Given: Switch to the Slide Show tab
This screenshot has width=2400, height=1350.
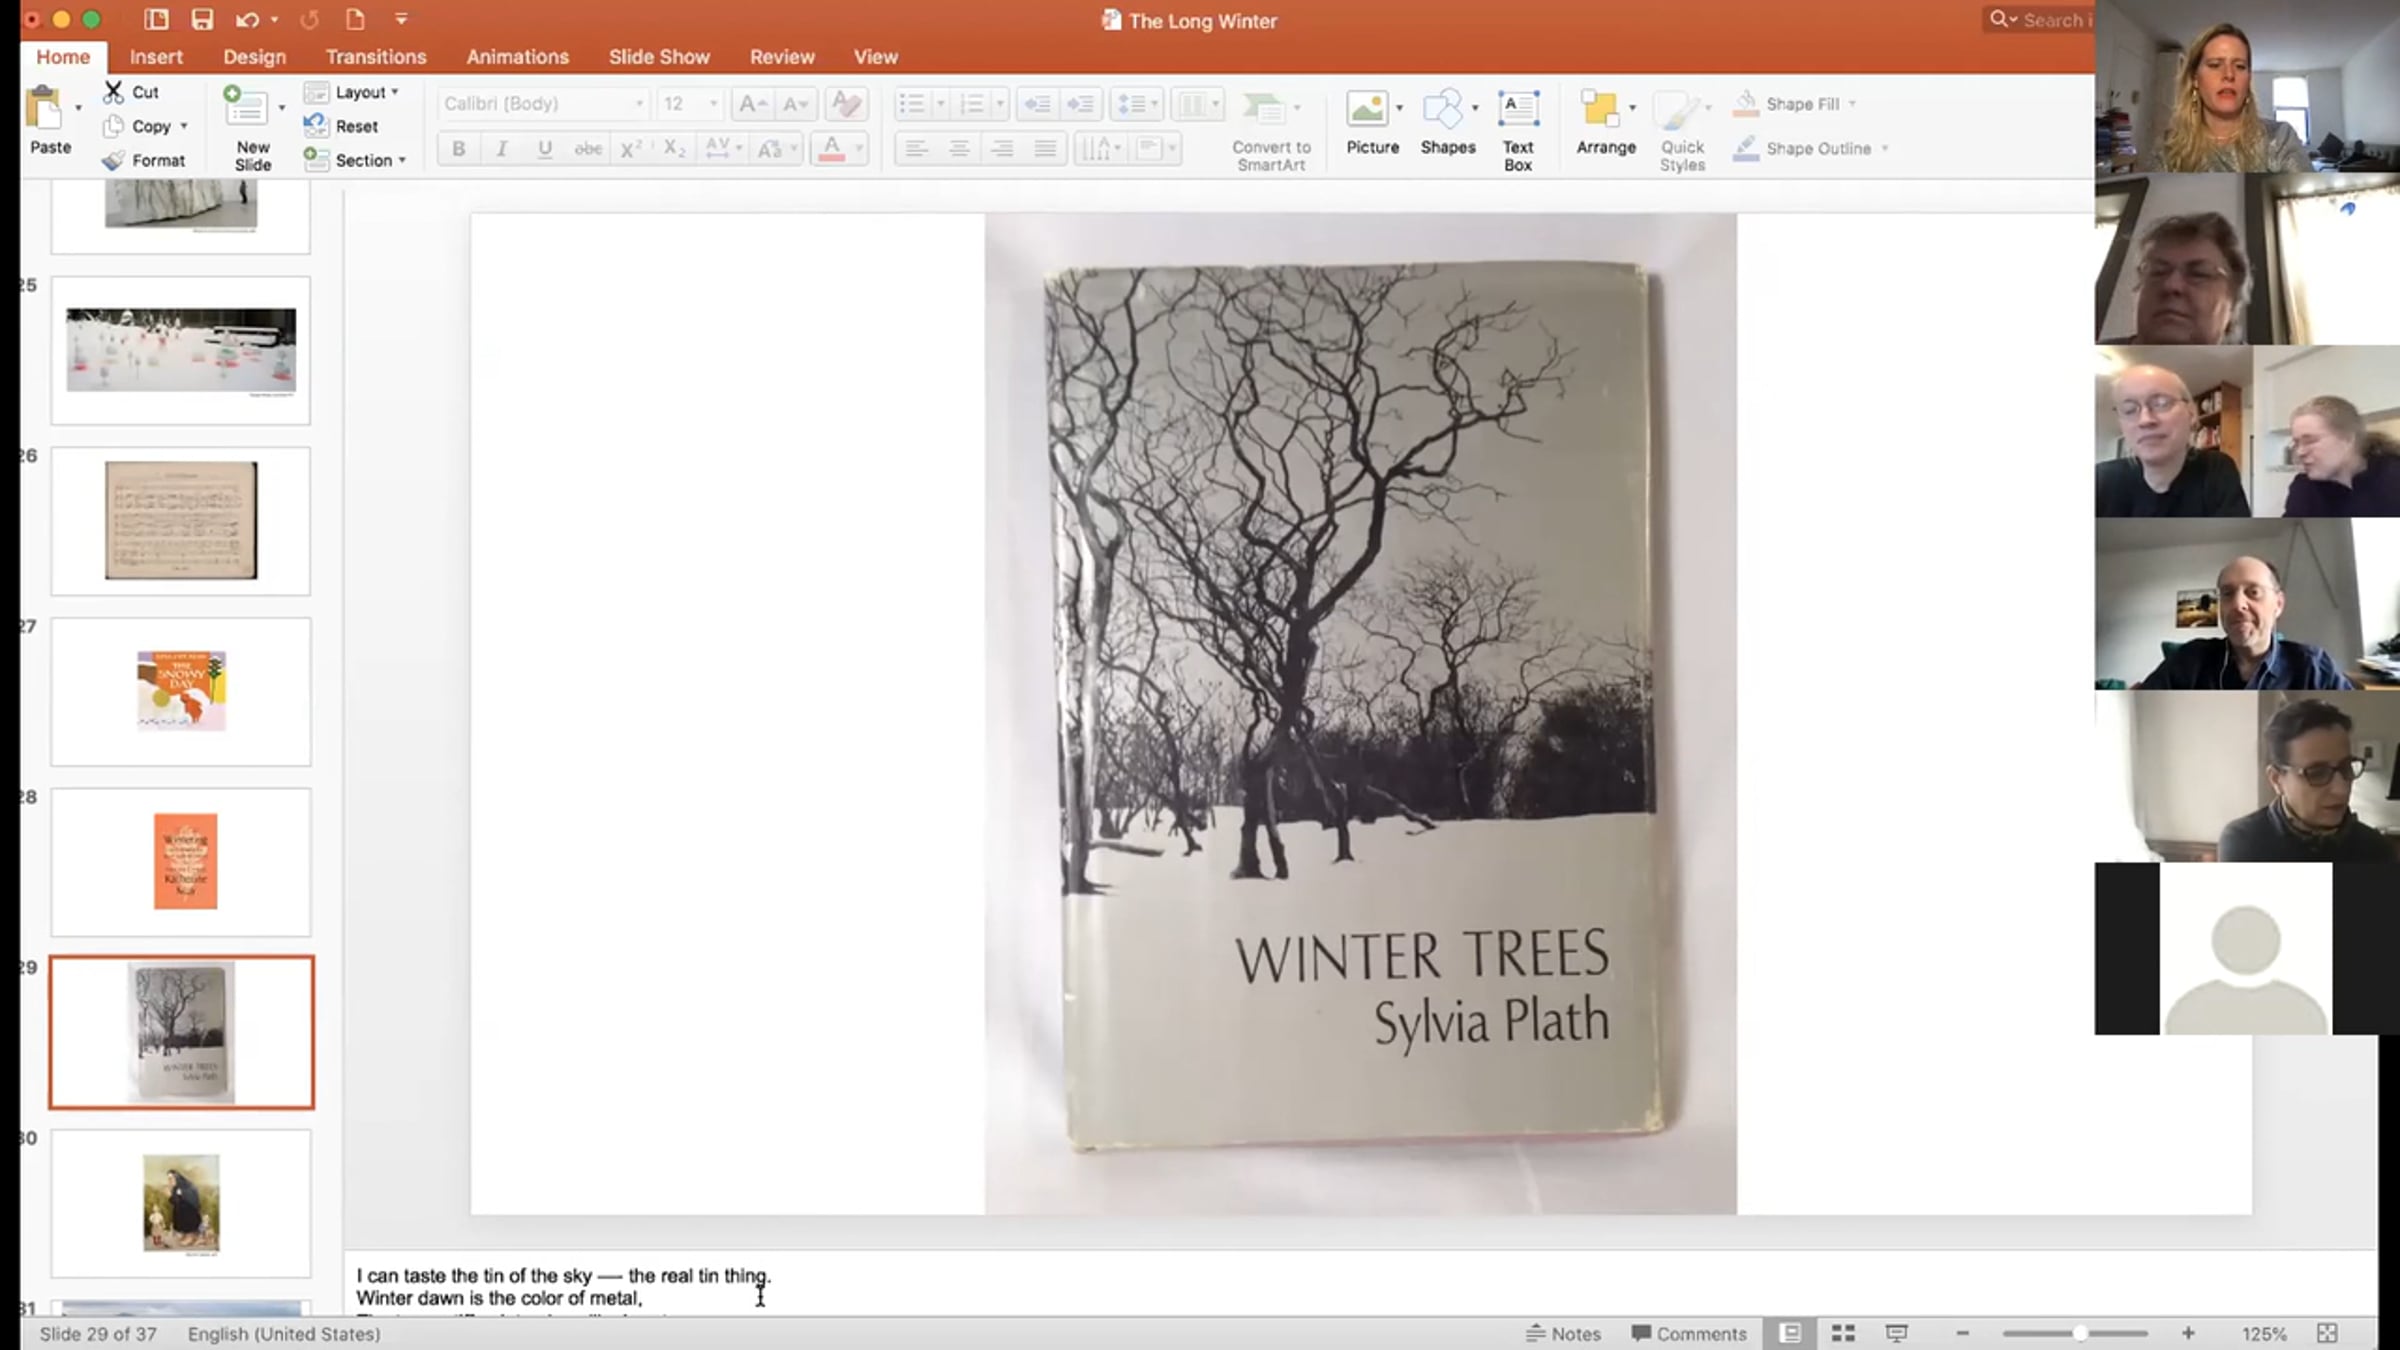Looking at the screenshot, I should [x=658, y=57].
